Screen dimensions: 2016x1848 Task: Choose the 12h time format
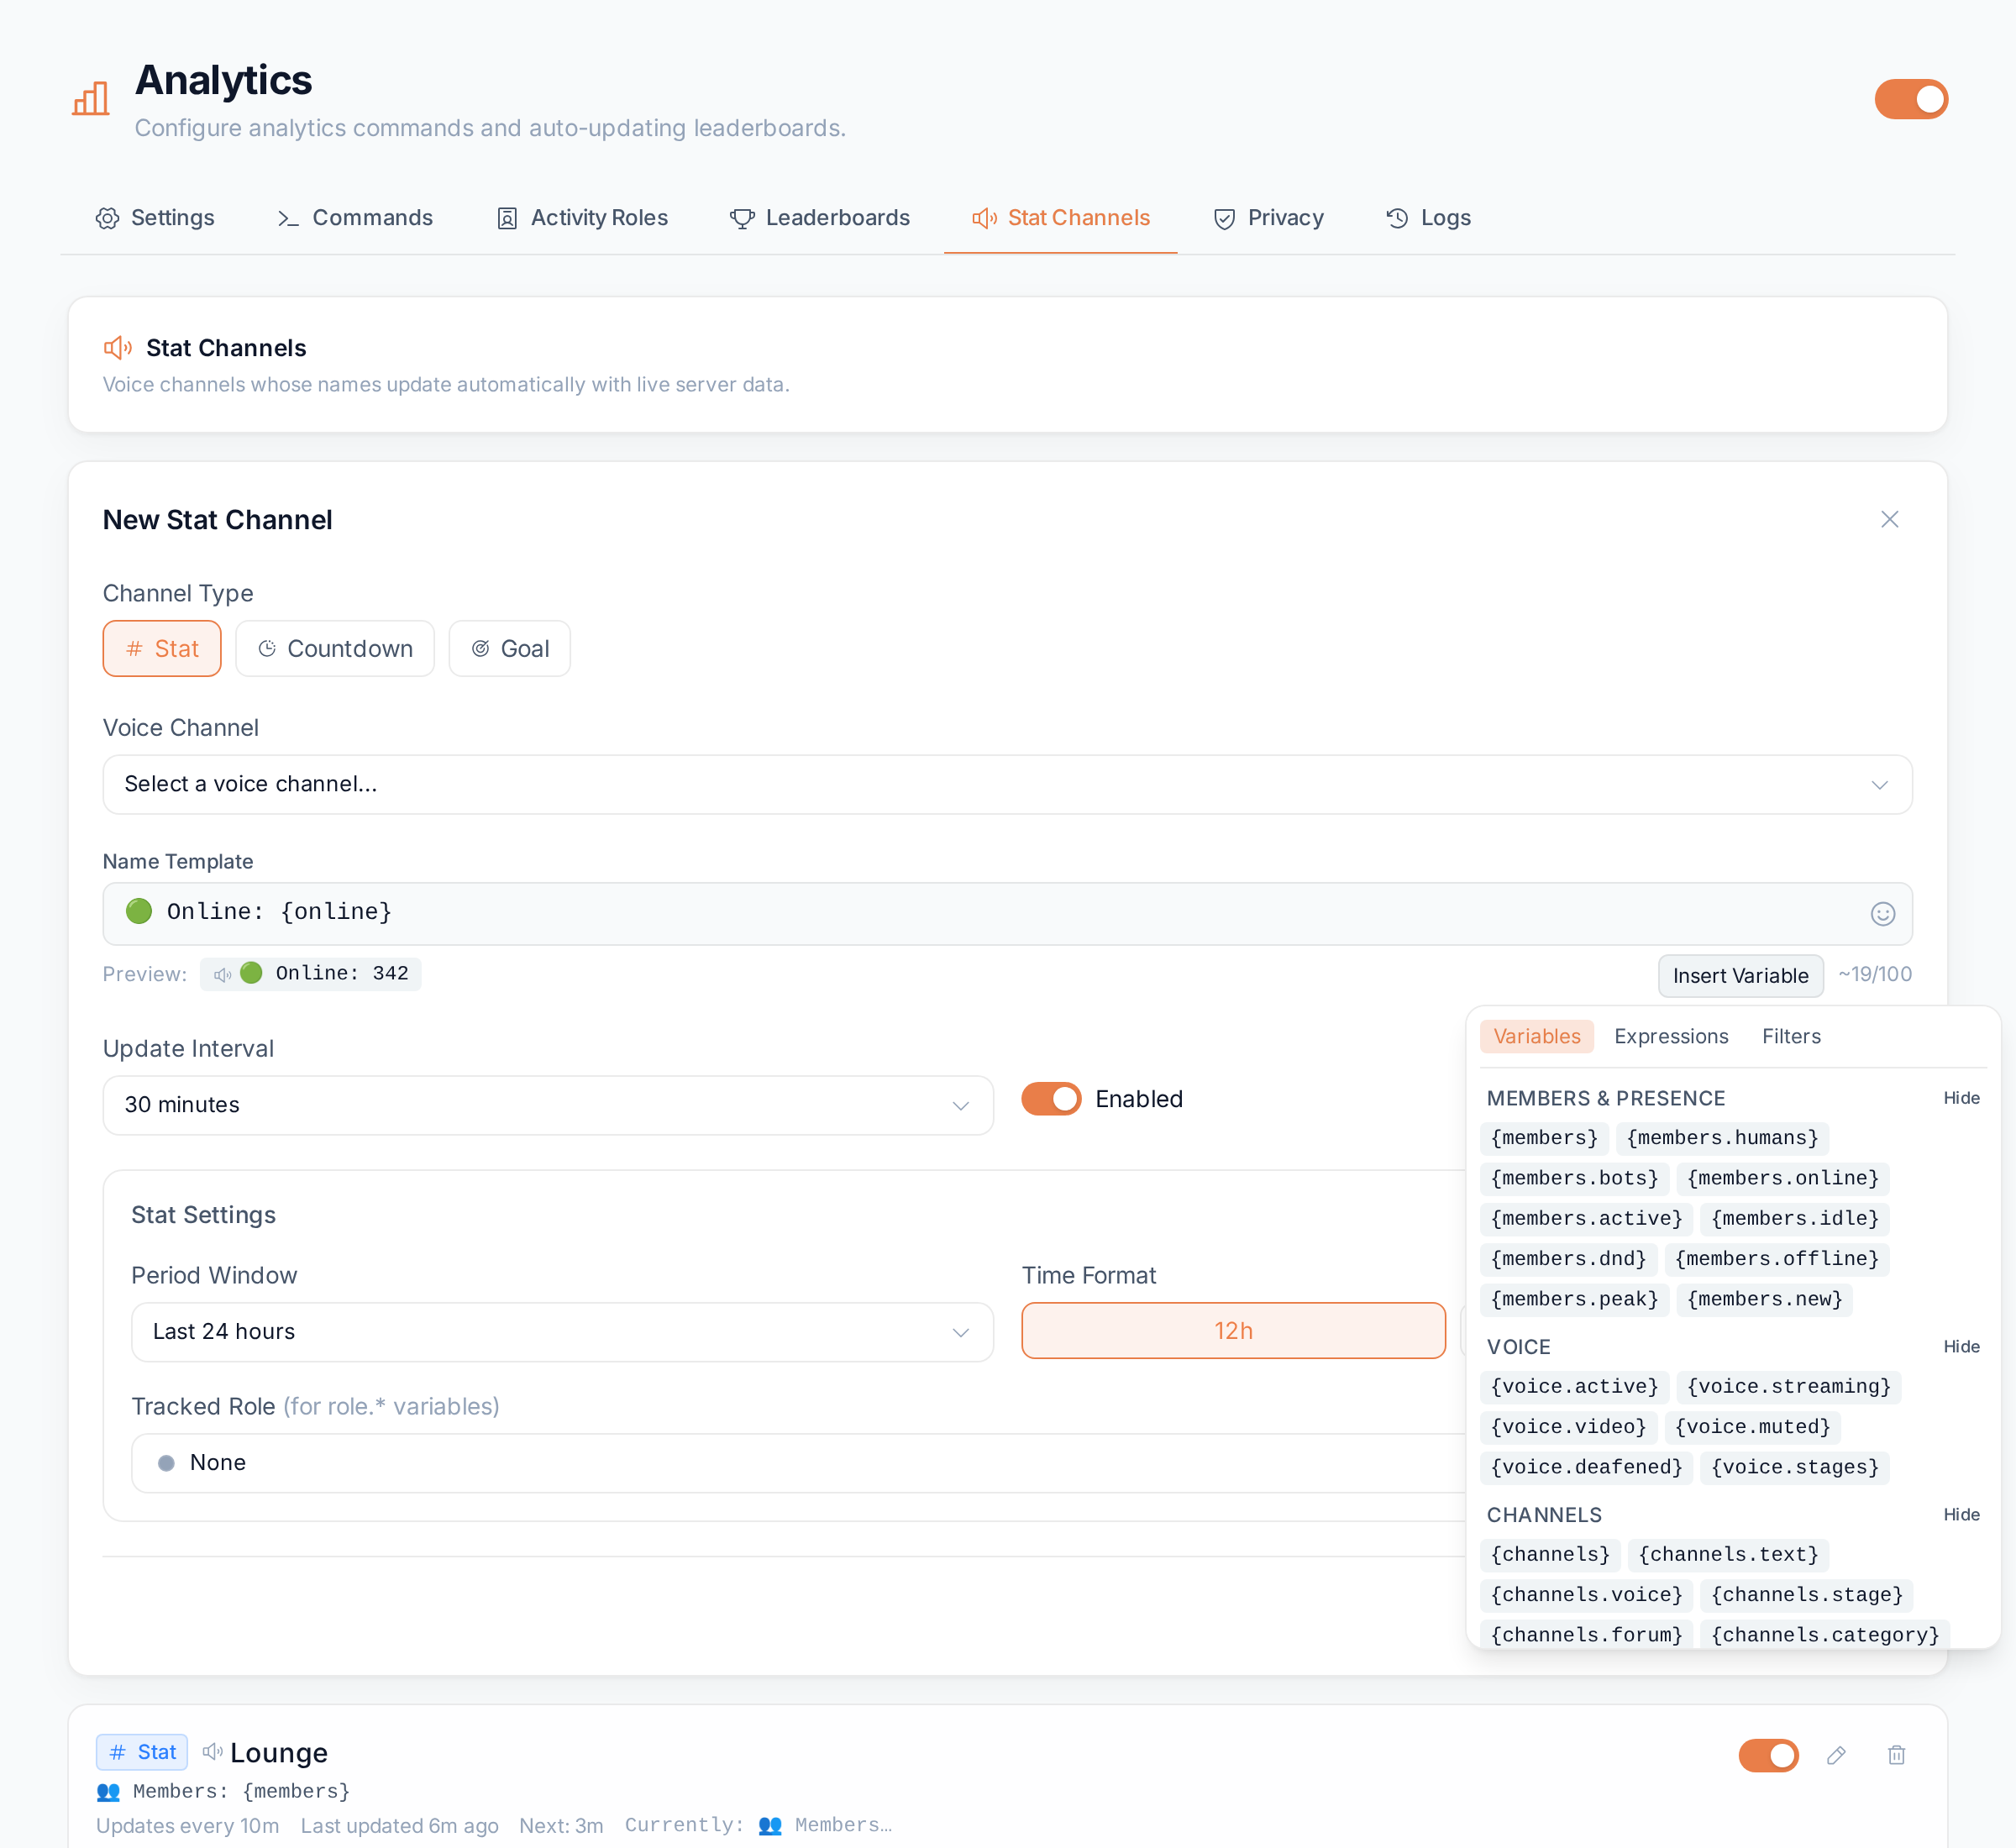point(1233,1331)
